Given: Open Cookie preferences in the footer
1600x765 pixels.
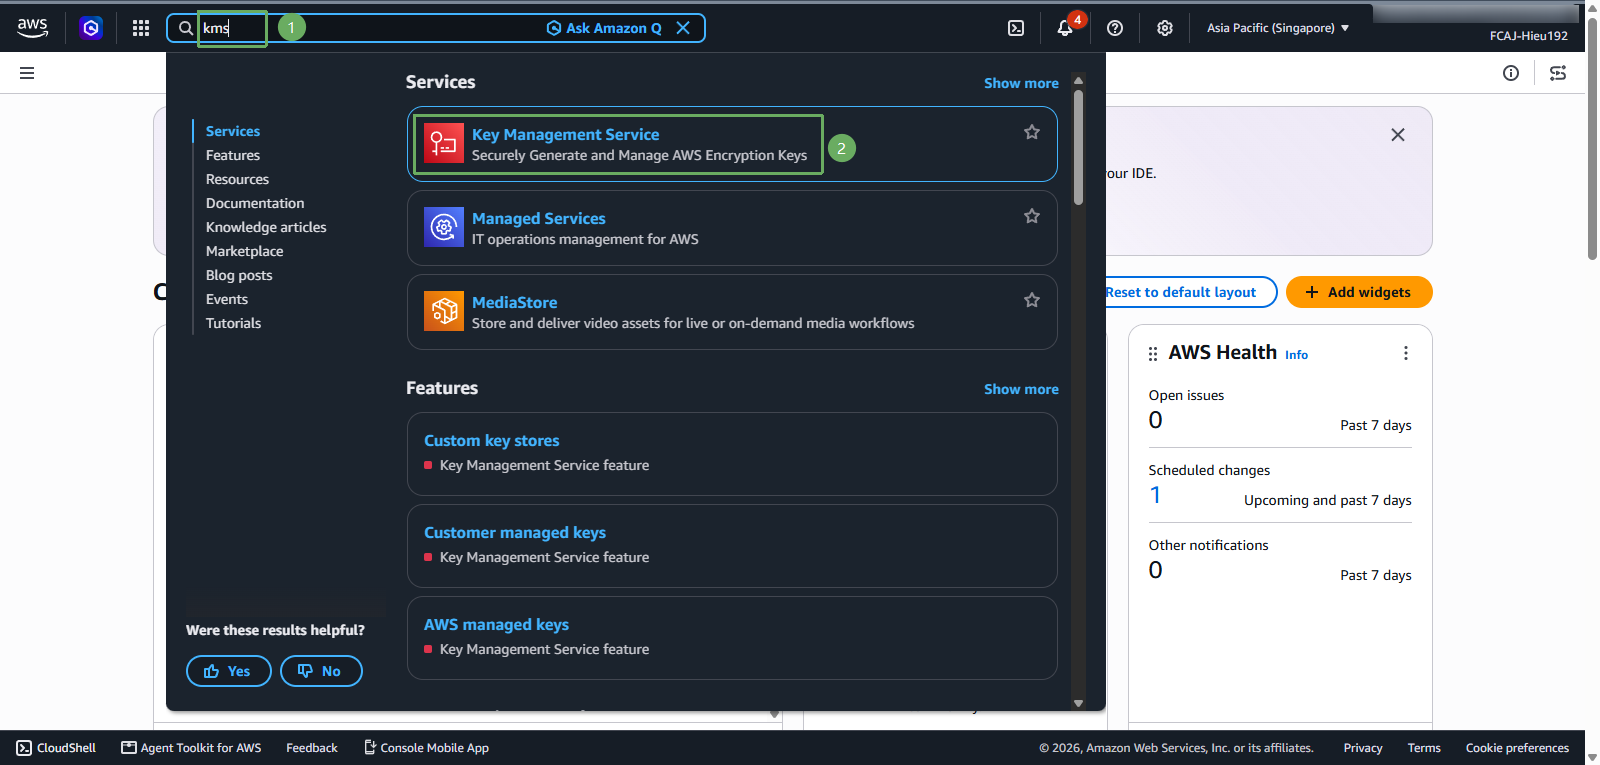Looking at the screenshot, I should coord(1517,748).
